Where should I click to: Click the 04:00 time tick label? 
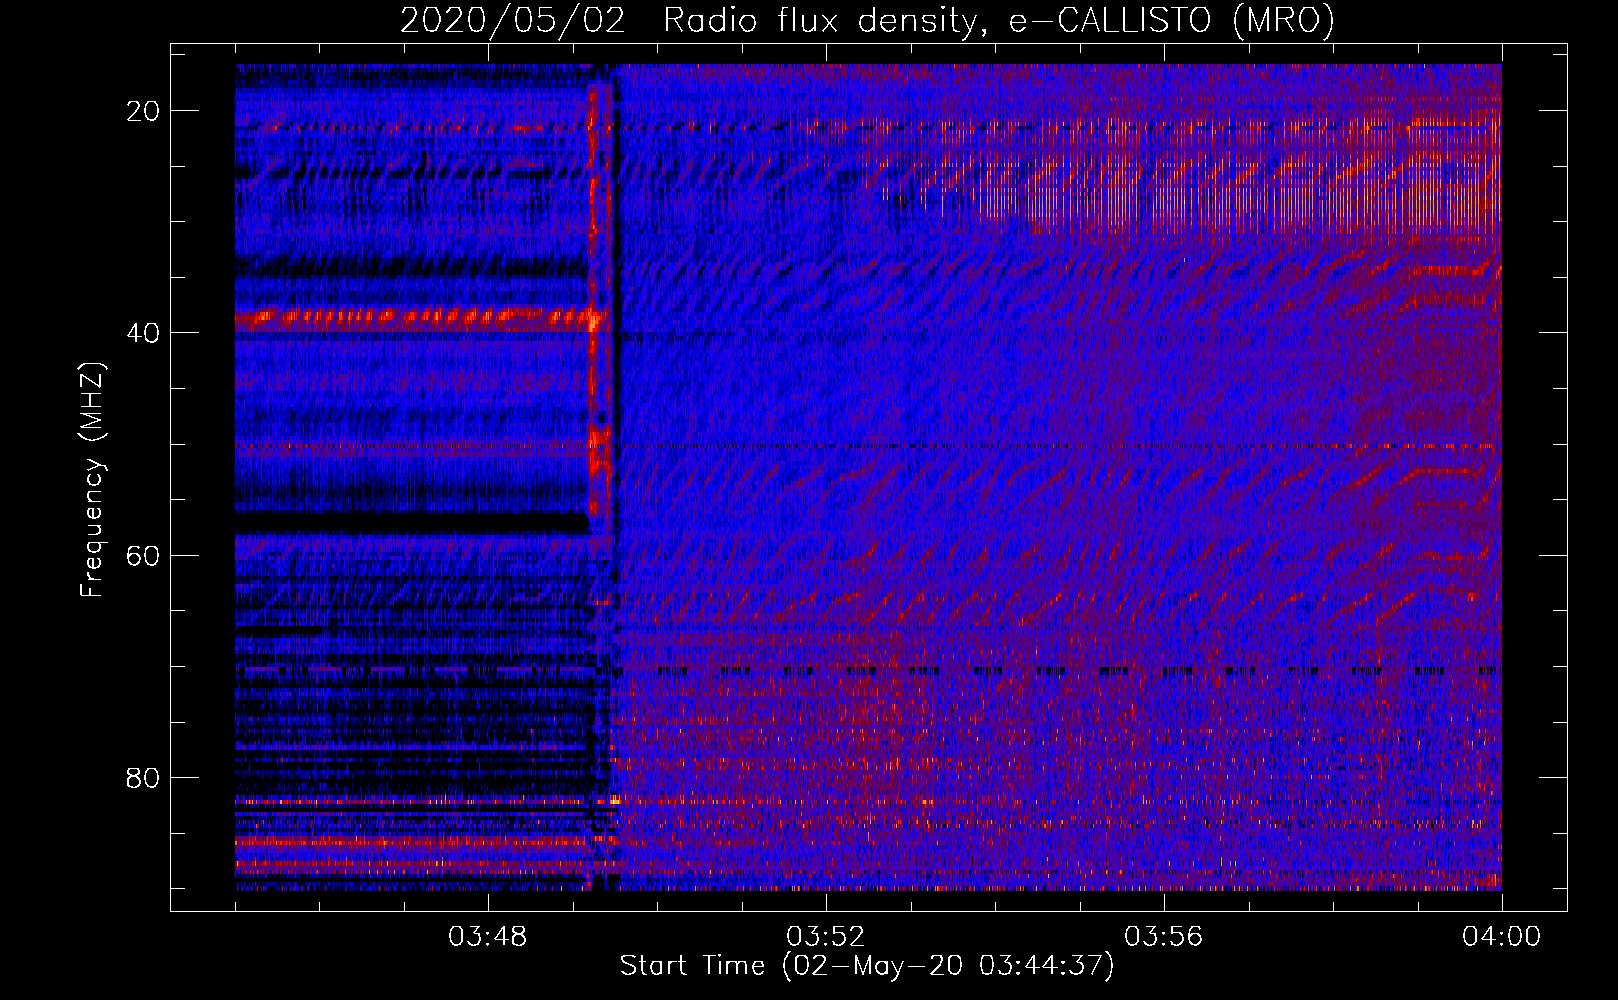coord(1501,937)
